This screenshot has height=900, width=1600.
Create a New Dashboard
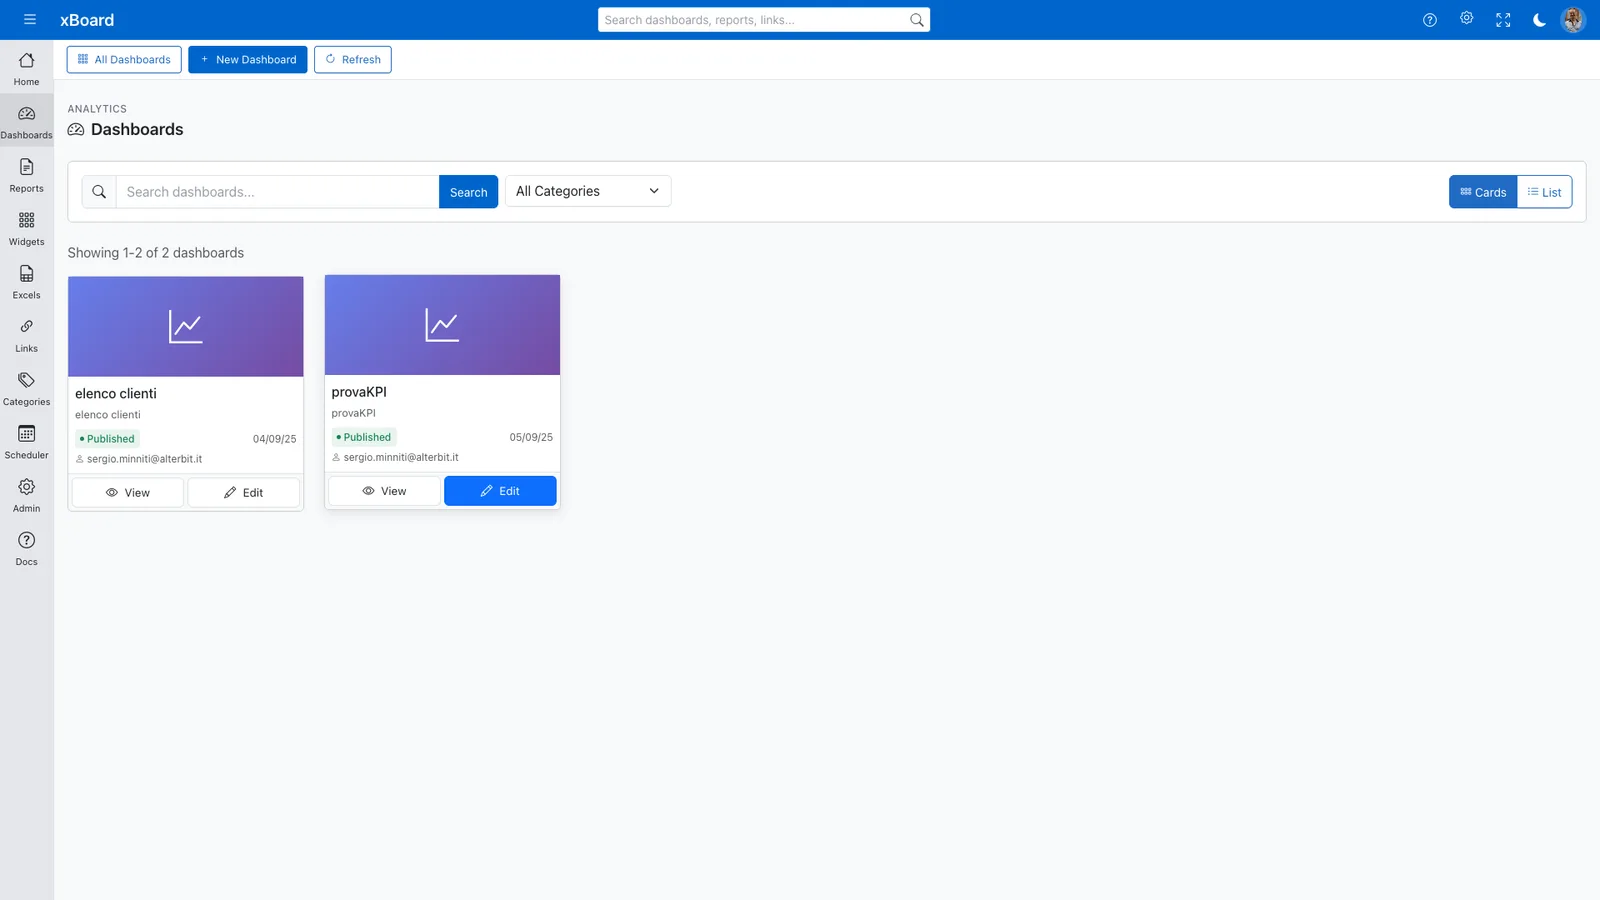[248, 60]
